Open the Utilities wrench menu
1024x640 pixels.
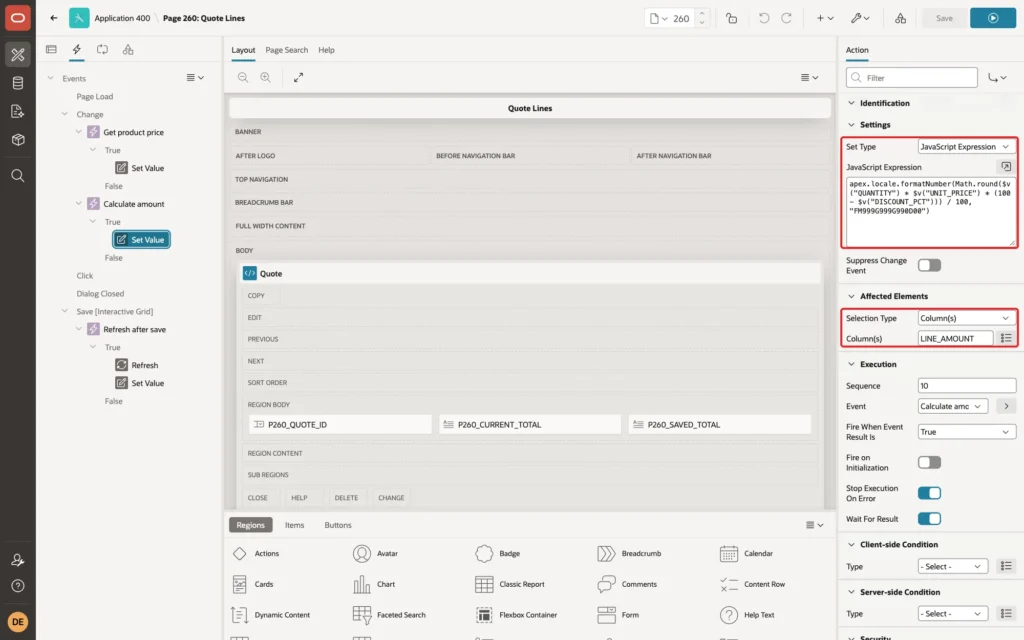(x=860, y=18)
